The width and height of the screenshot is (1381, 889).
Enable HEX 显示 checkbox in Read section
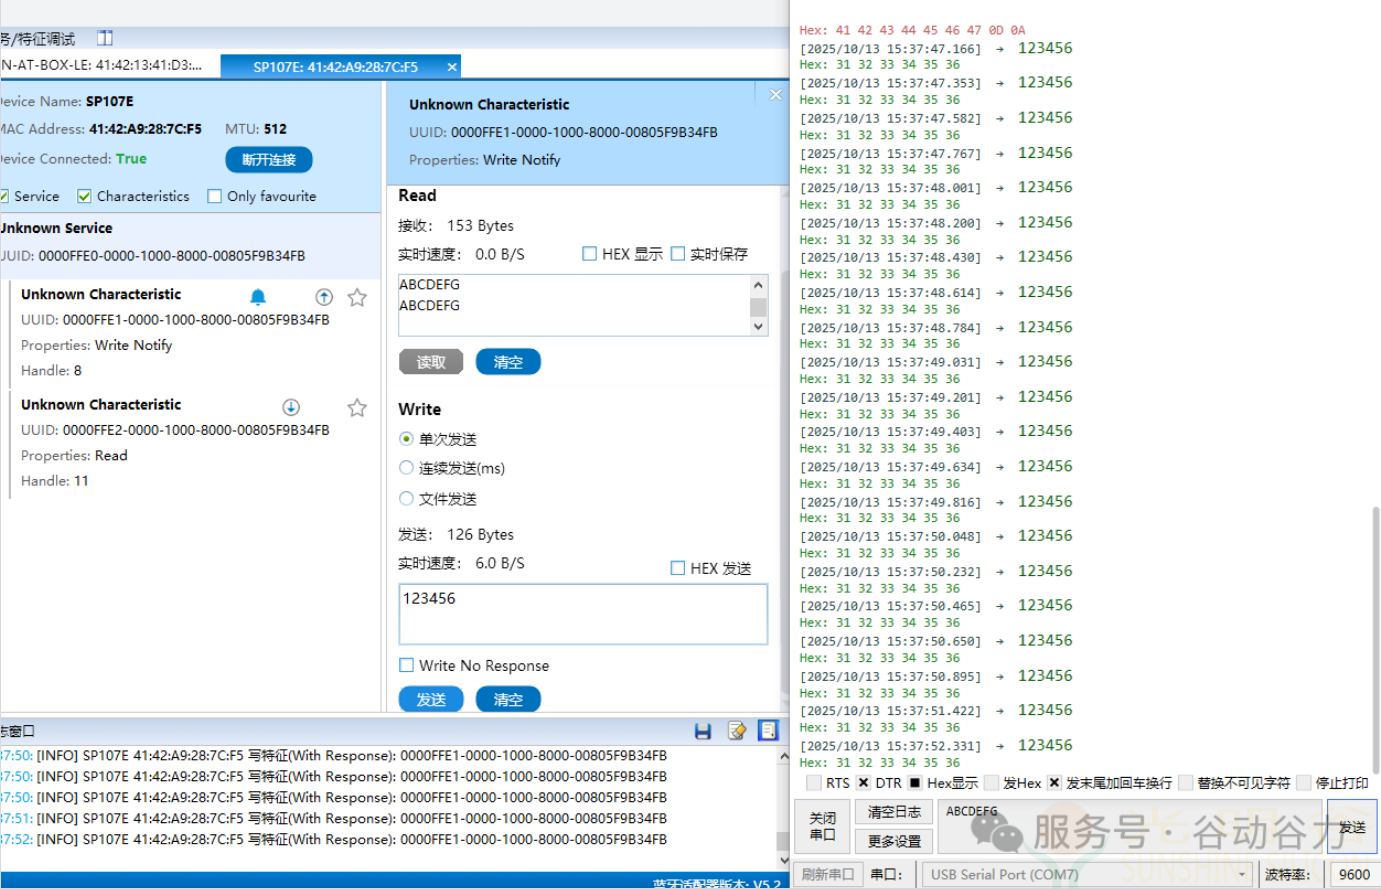(x=590, y=254)
